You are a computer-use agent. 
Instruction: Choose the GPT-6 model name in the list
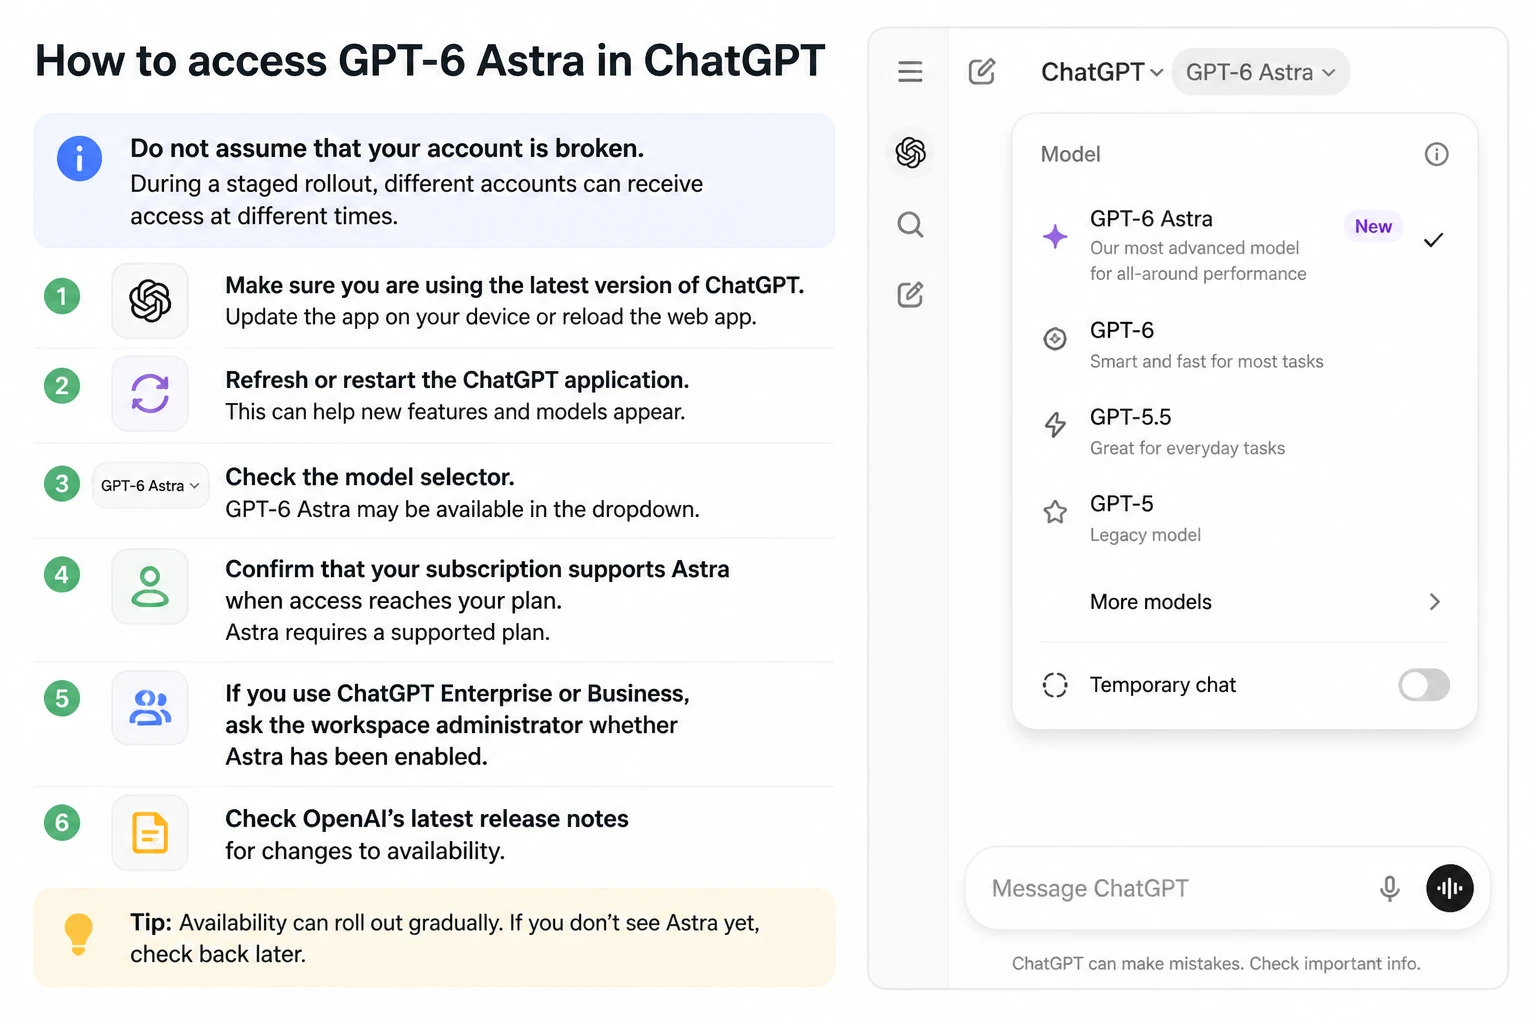(1122, 330)
